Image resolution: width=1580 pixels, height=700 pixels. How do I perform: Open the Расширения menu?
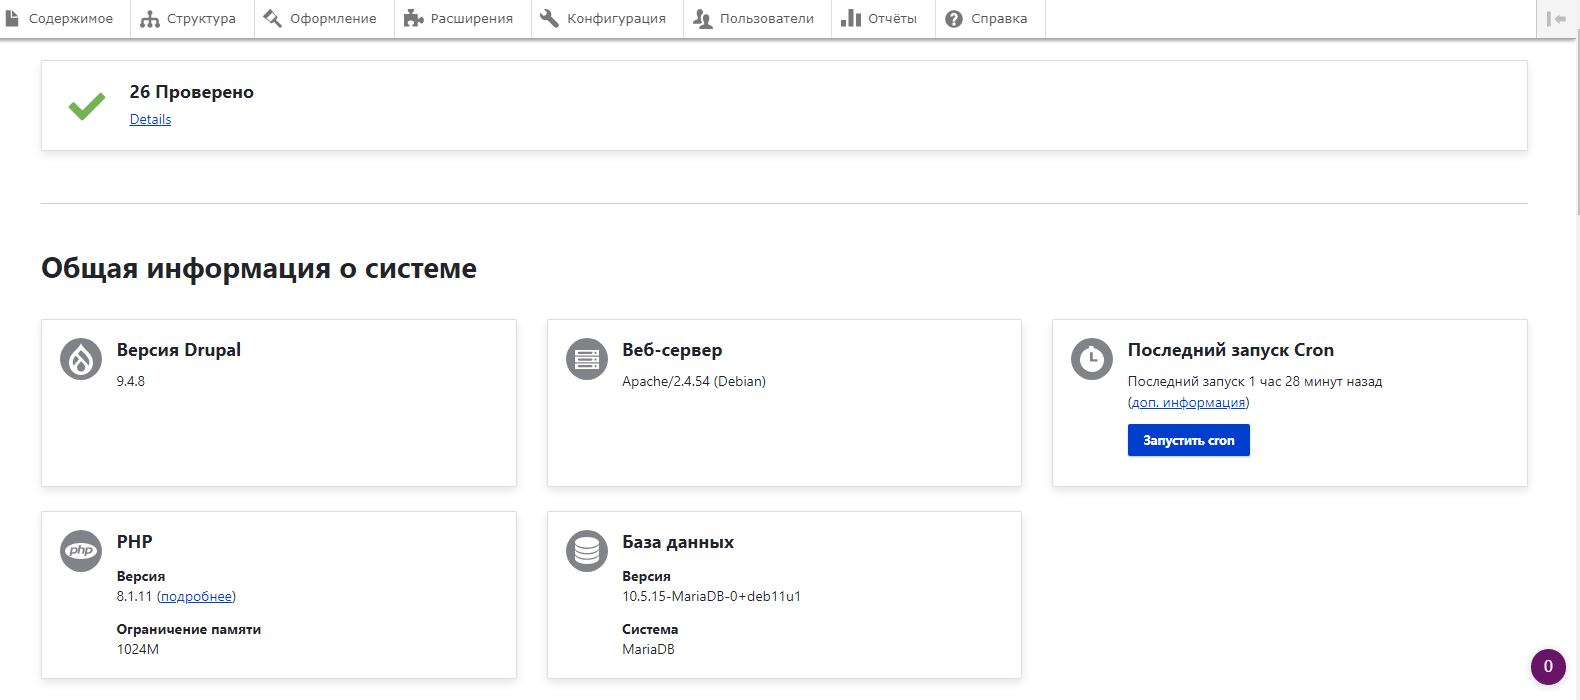[x=463, y=19]
